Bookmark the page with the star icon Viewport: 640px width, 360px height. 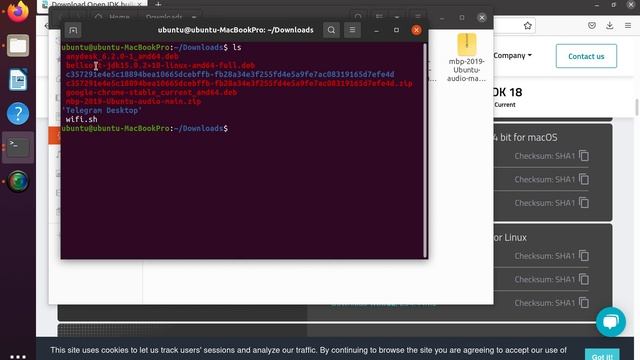click(x=527, y=26)
